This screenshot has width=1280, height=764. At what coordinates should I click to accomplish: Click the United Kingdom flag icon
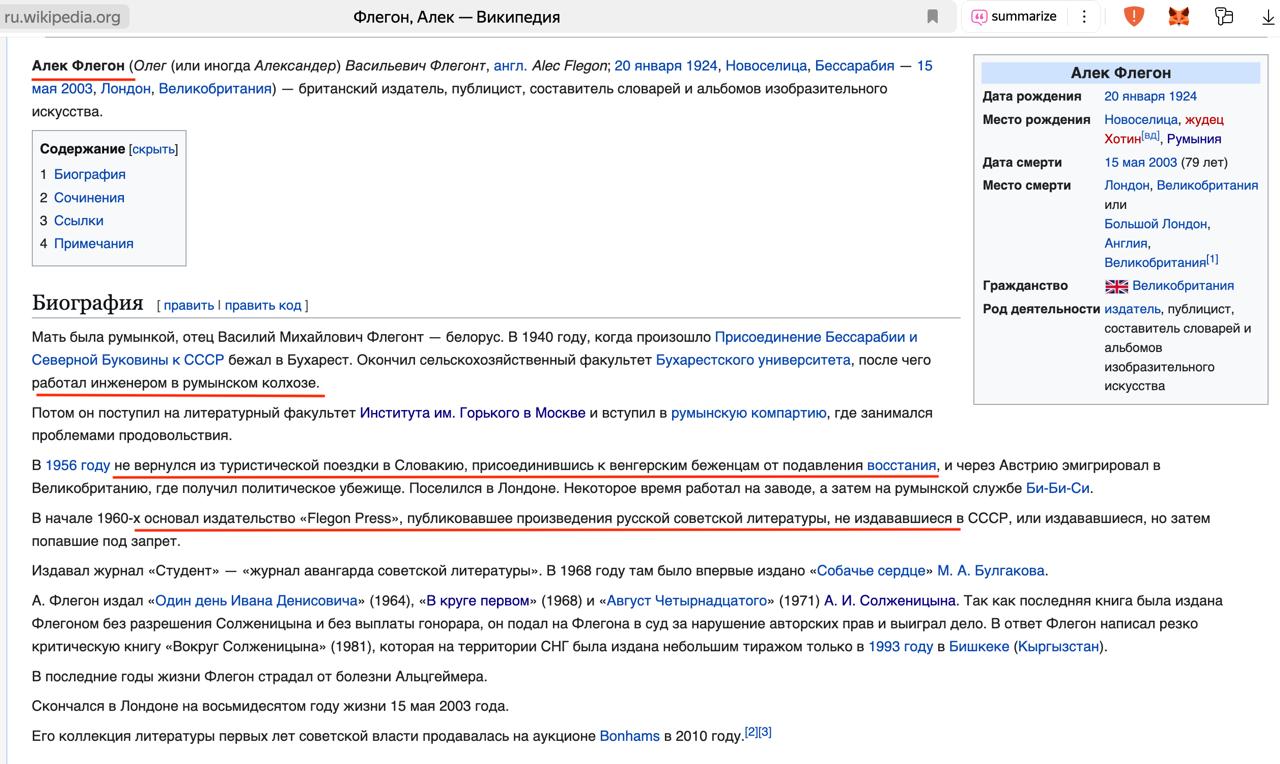coord(1116,286)
